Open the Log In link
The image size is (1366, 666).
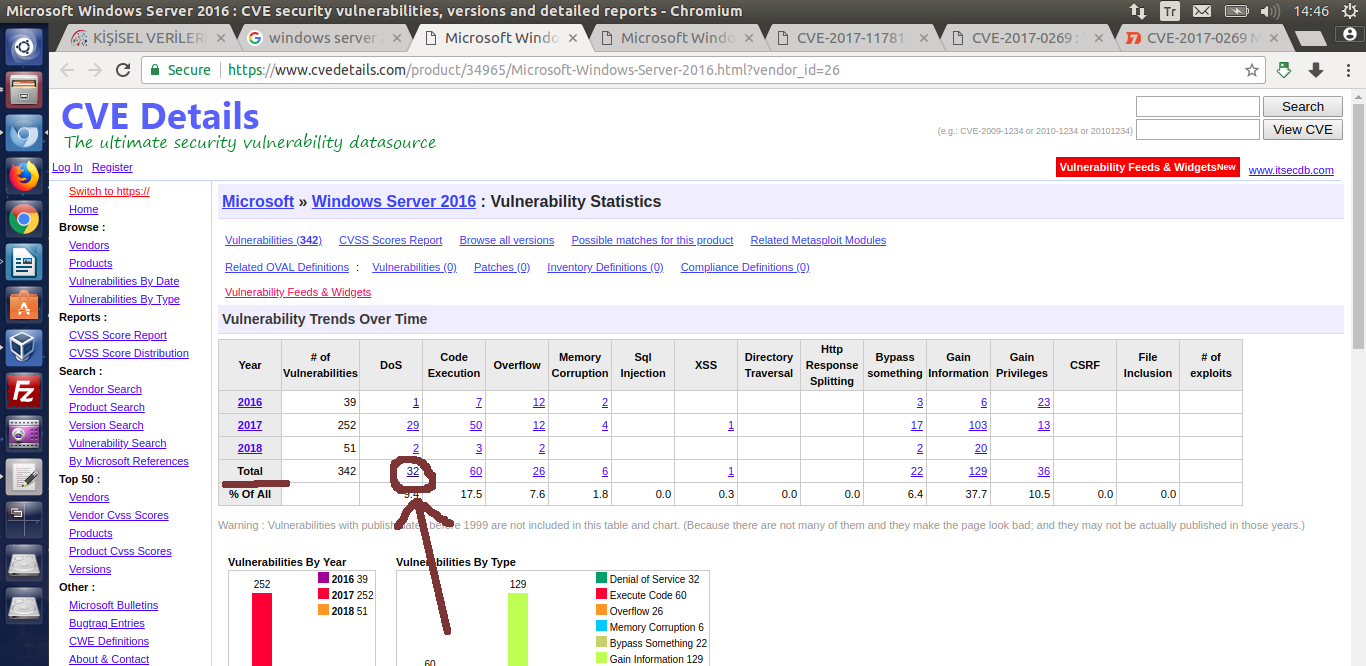pos(67,167)
